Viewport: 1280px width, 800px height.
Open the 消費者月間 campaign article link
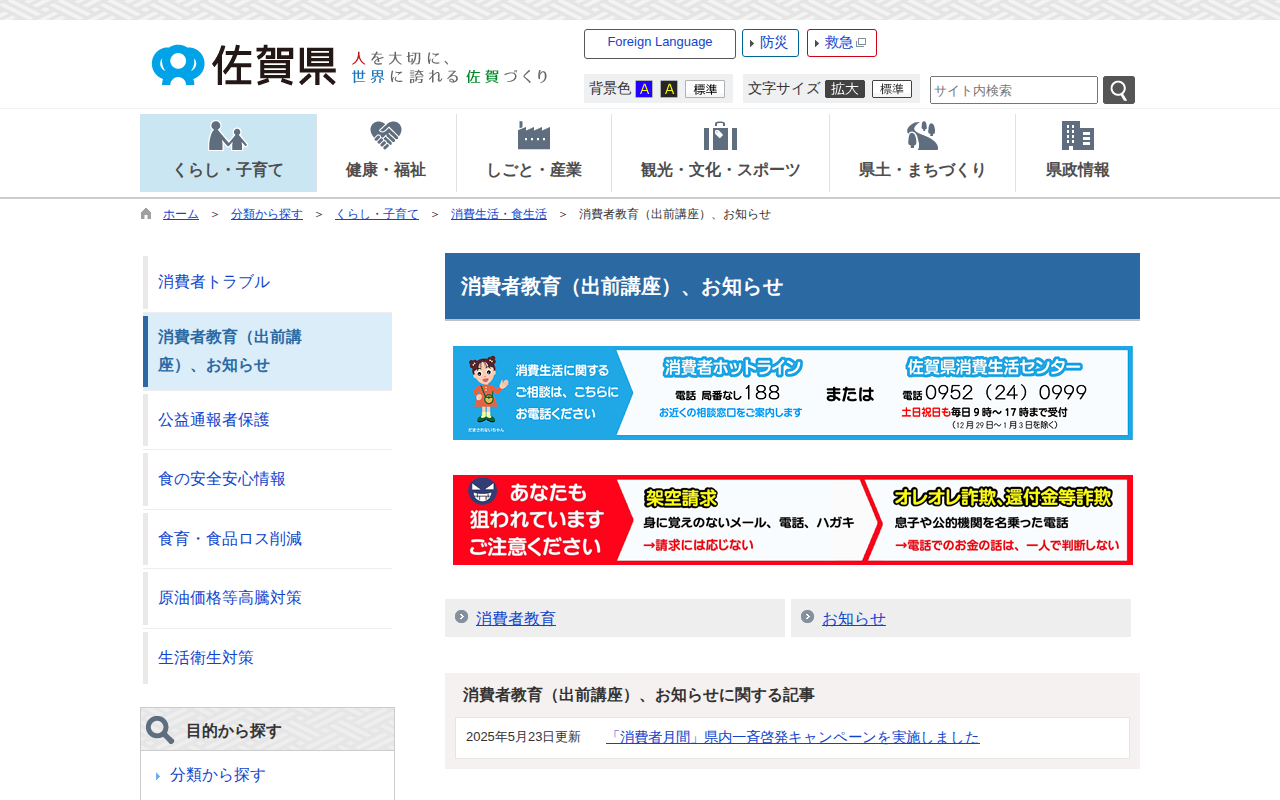[793, 737]
